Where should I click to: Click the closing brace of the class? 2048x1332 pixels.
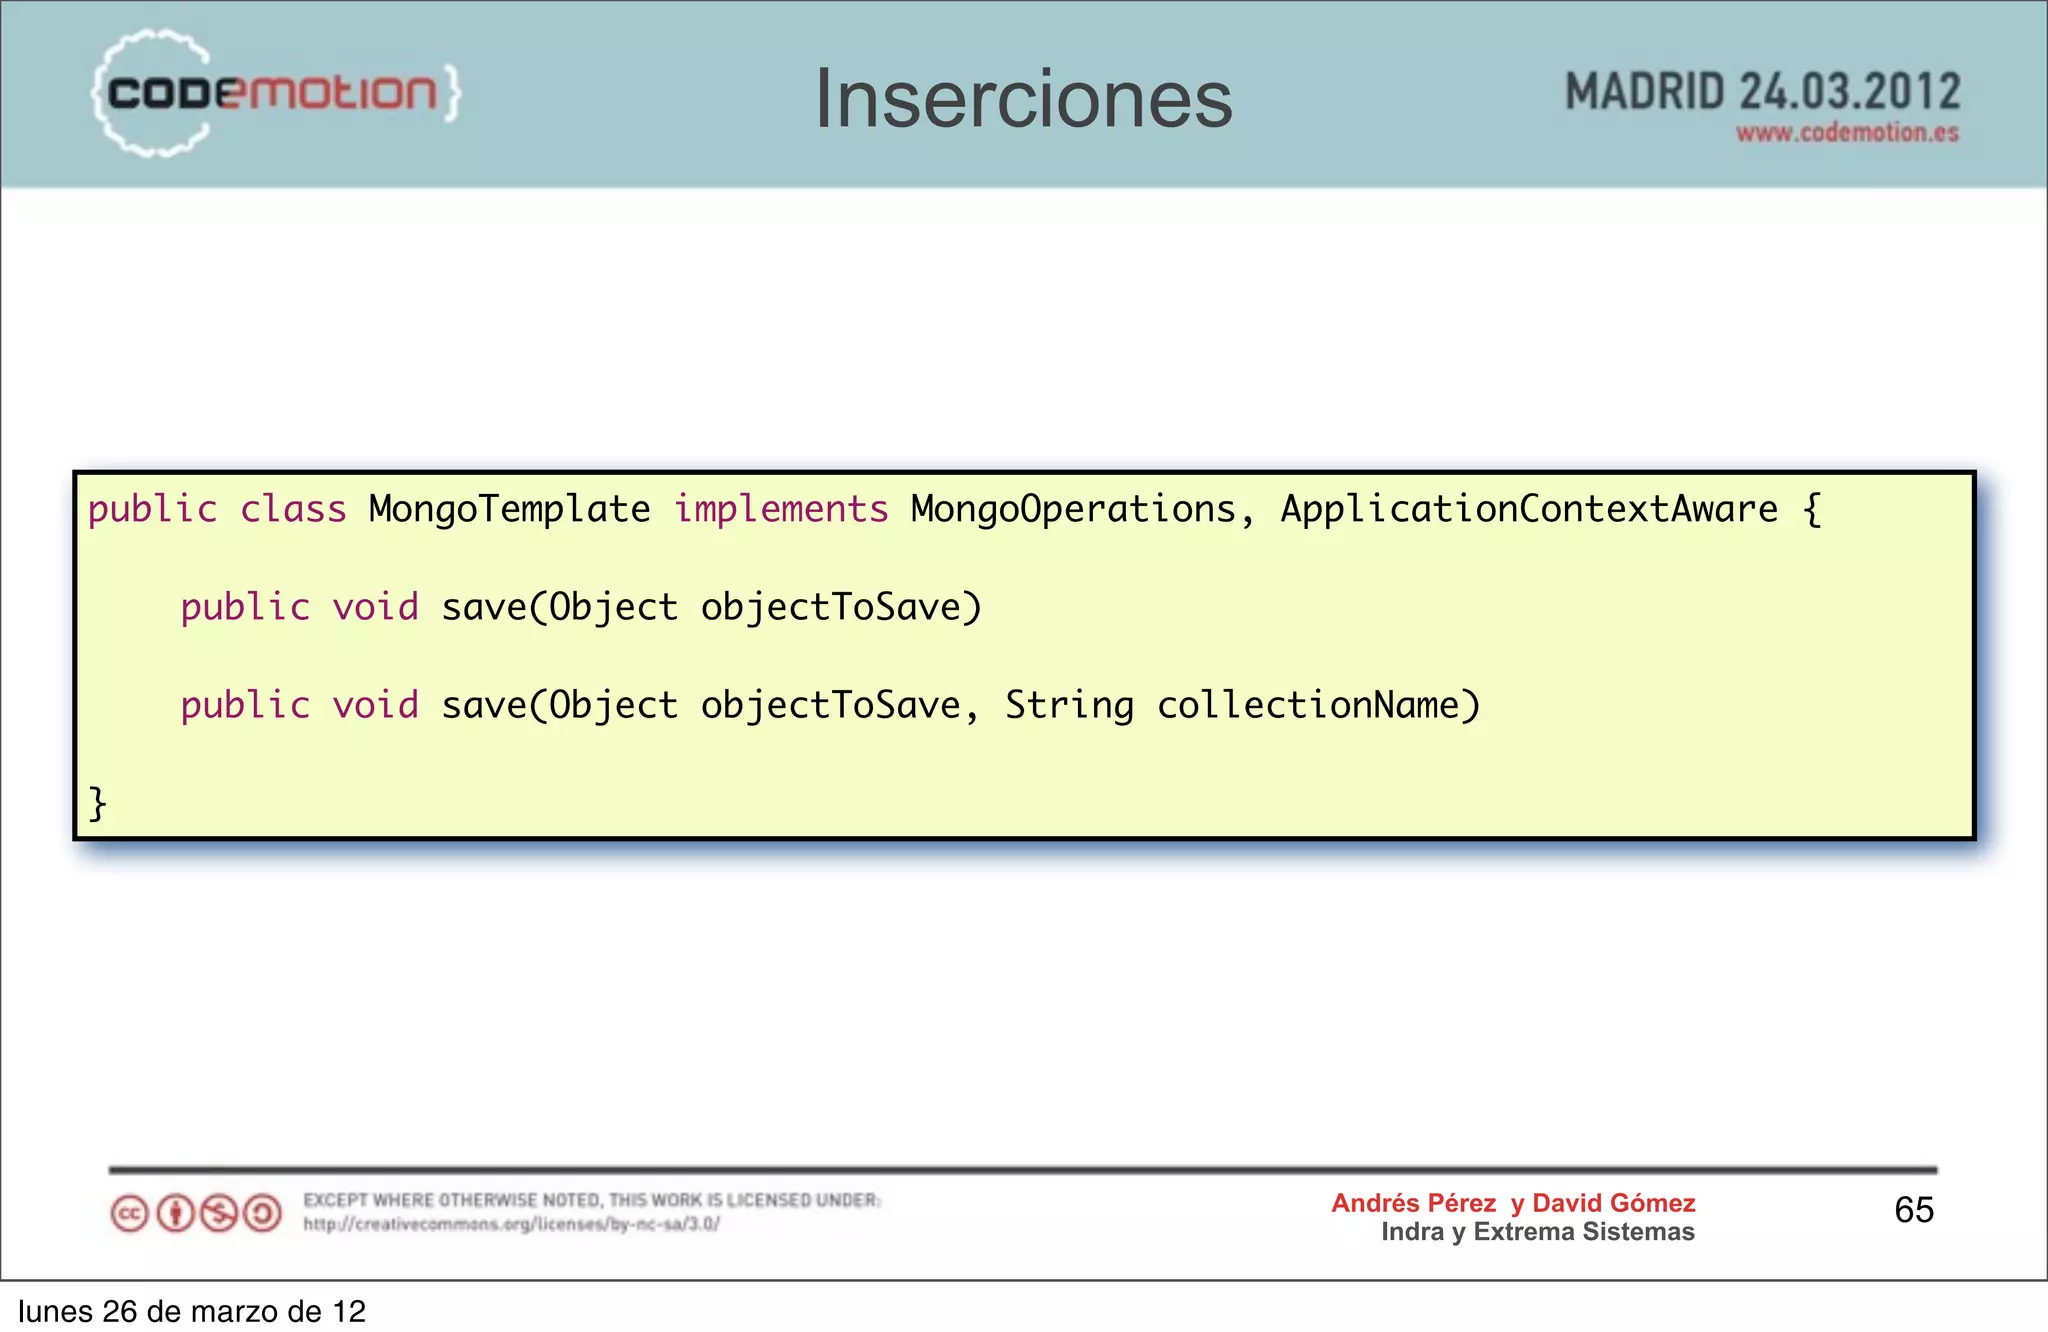coord(97,803)
